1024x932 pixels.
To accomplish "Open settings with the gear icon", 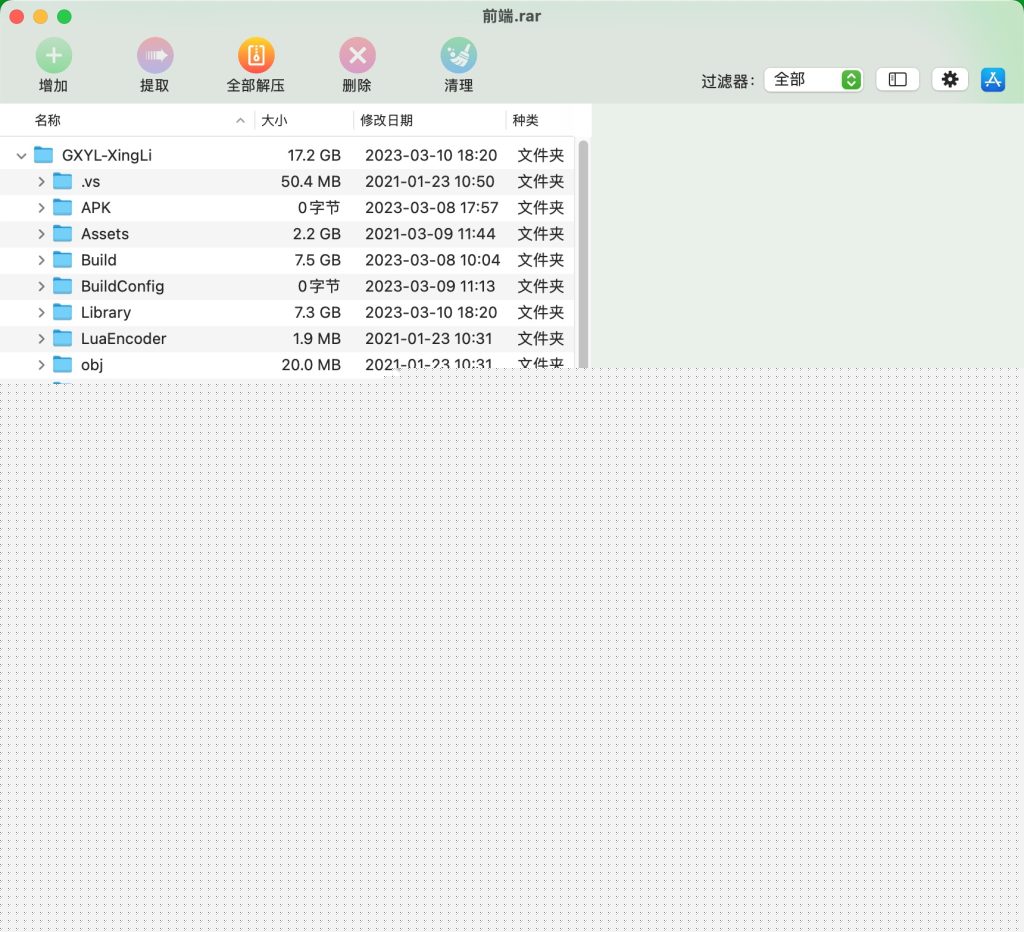I will click(x=950, y=80).
